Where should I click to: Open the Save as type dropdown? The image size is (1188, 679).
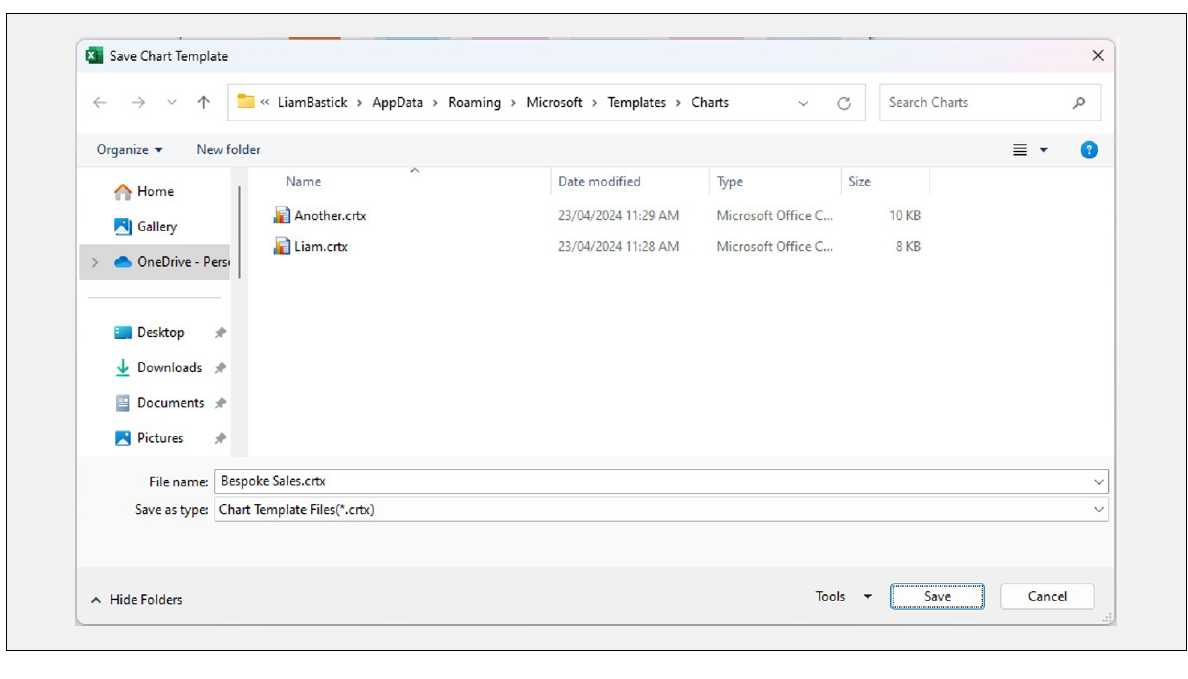click(1096, 509)
